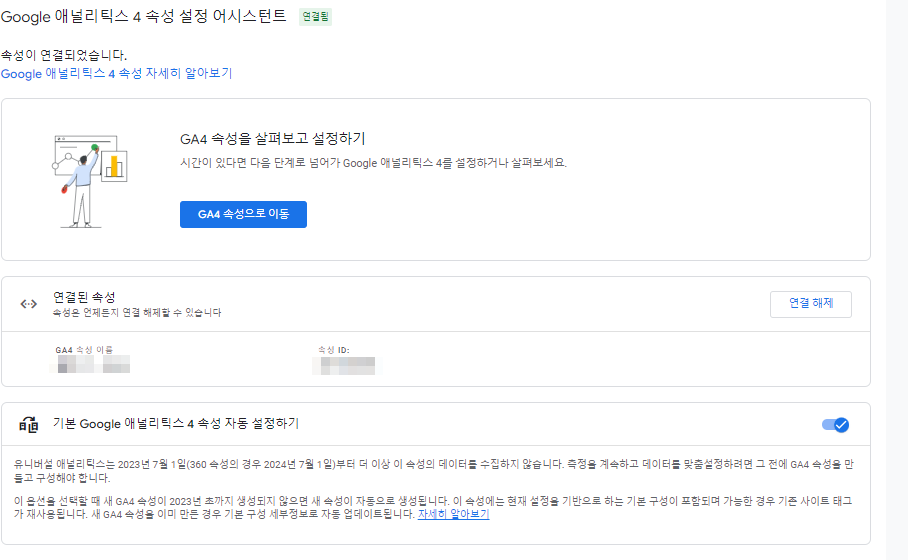Click the 속성이 연결되었습니다 status message
Viewport: 908px width, 560px height.
64,56
